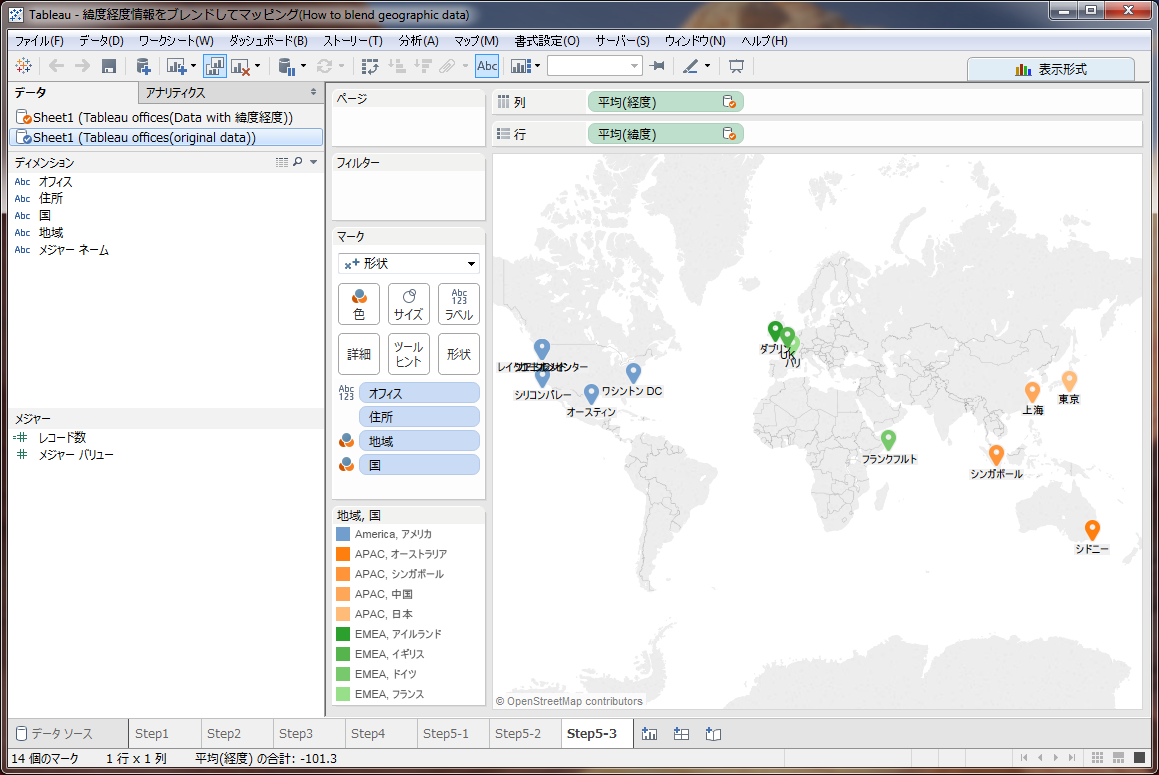Screen dimensions: 1159x775
Task: Toggle mark labels Abc button
Action: (x=487, y=66)
